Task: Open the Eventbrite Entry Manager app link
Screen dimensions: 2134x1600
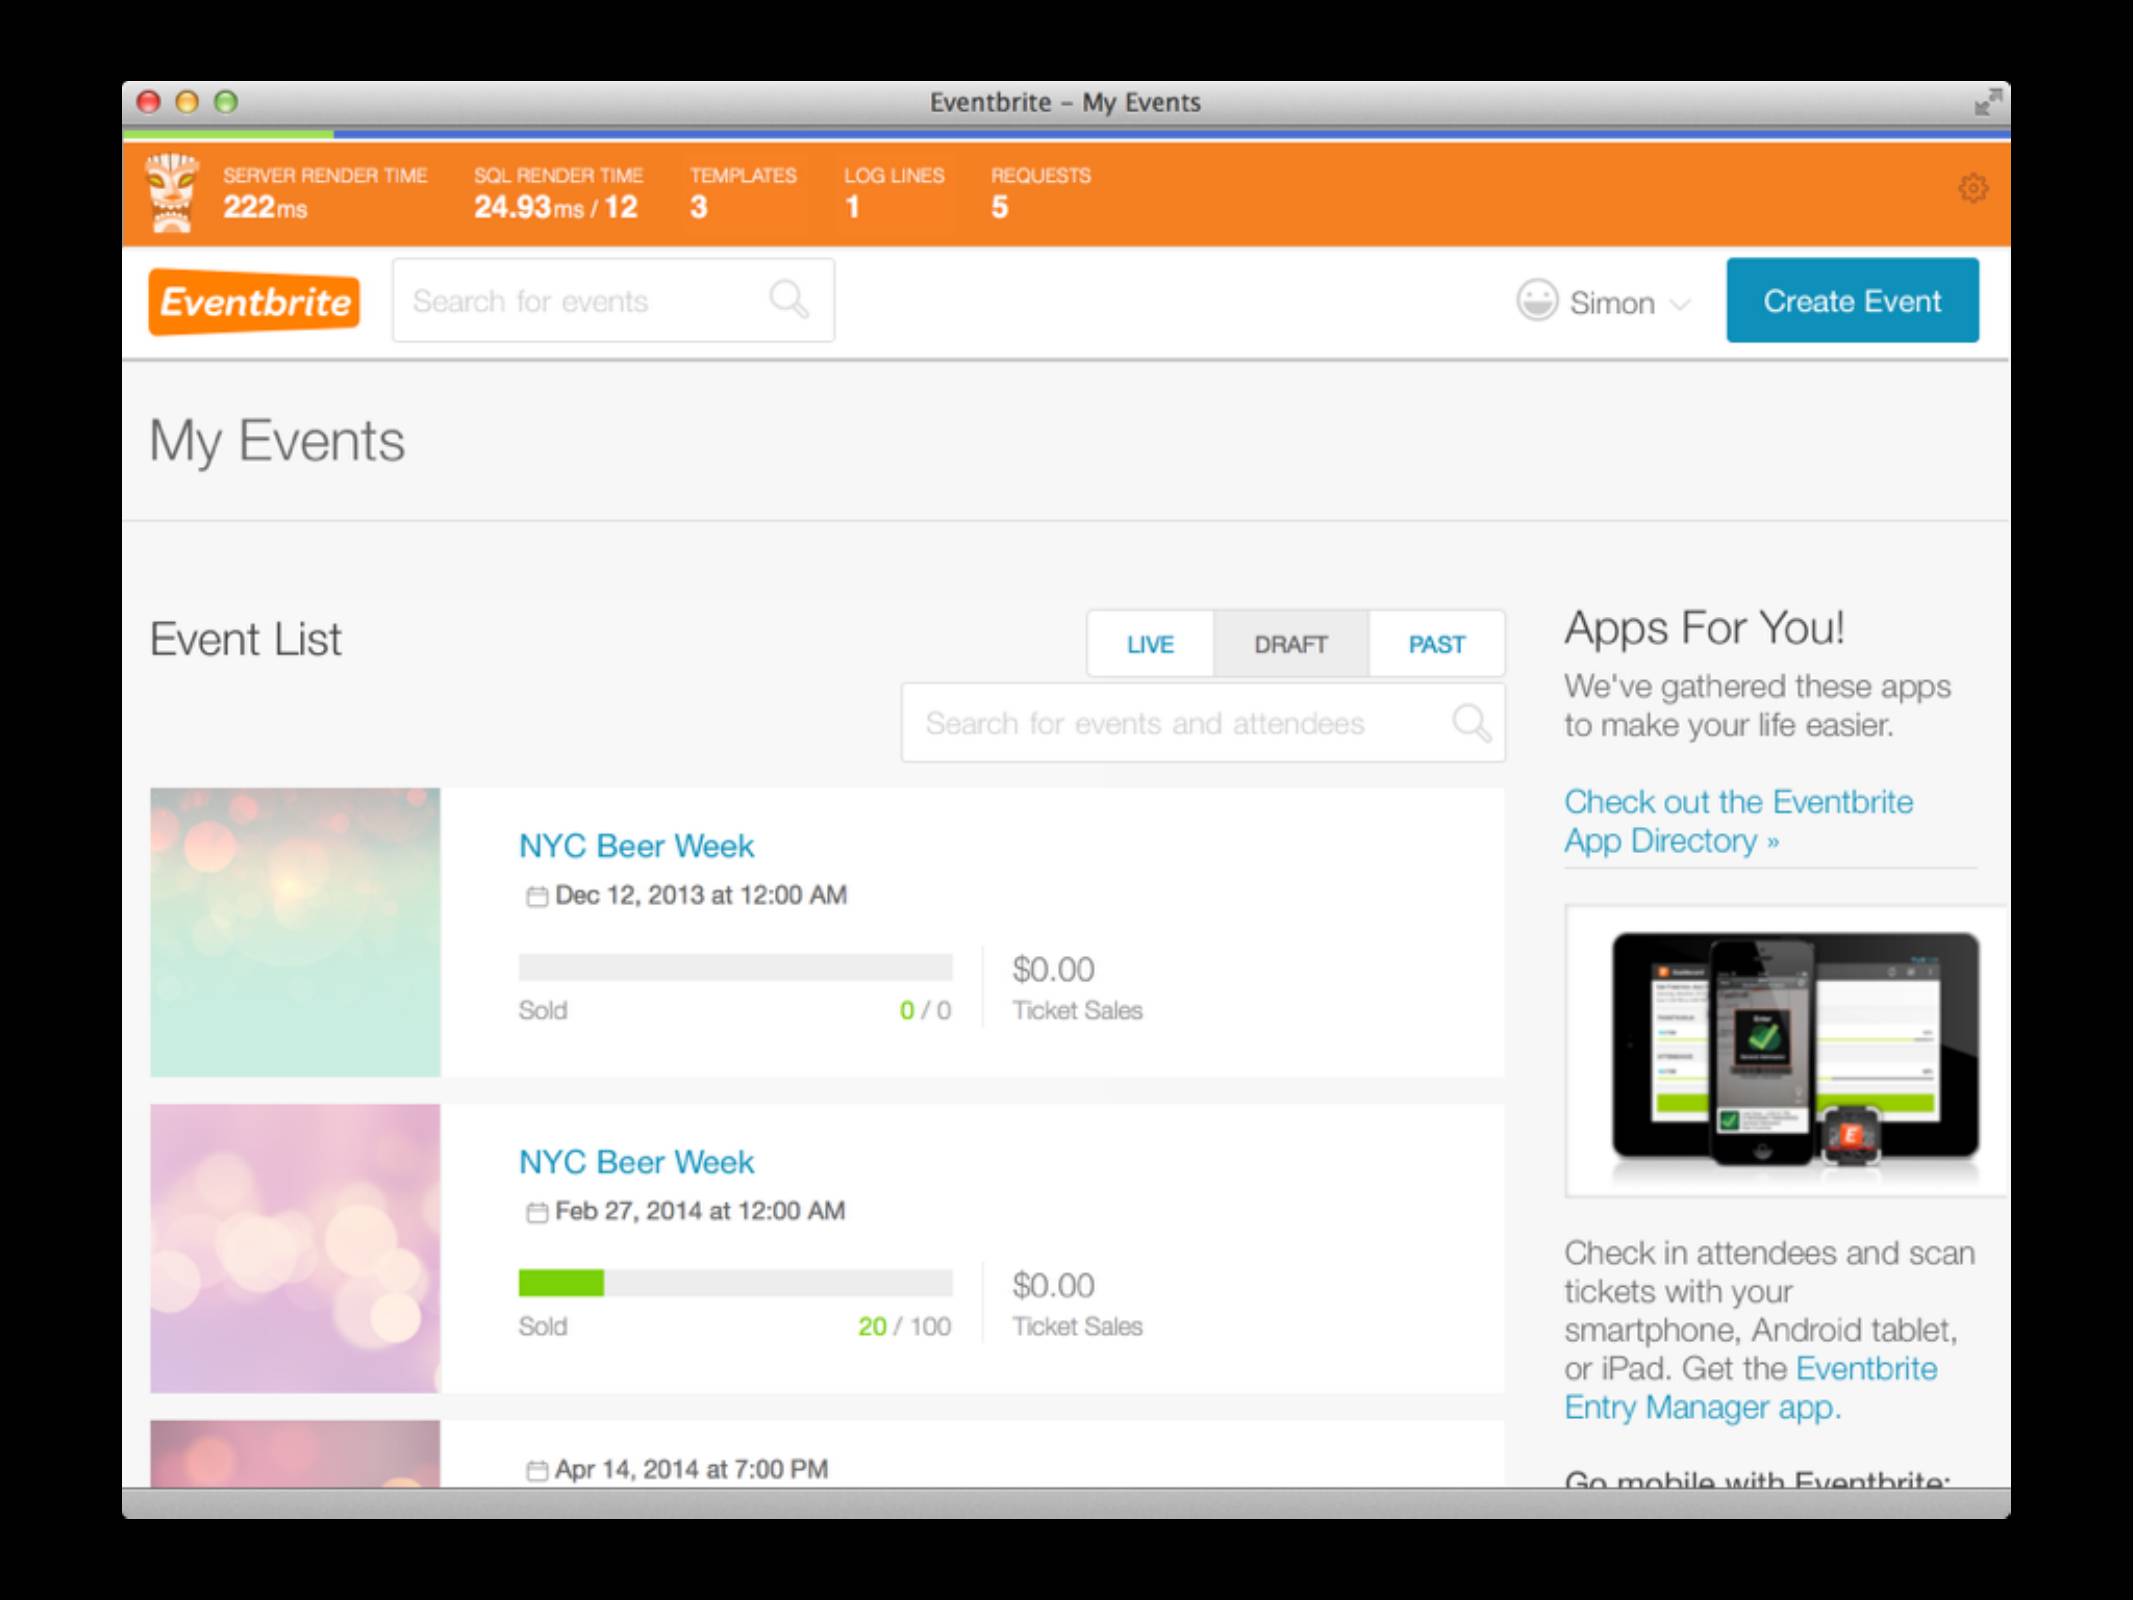Action: (1751, 1387)
